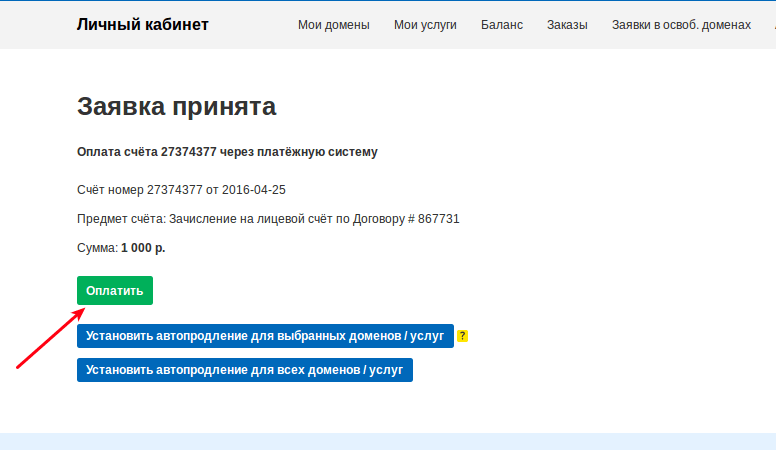This screenshot has height=450, width=776.
Task: Open Мои домены menu item
Action: pyautogui.click(x=334, y=25)
